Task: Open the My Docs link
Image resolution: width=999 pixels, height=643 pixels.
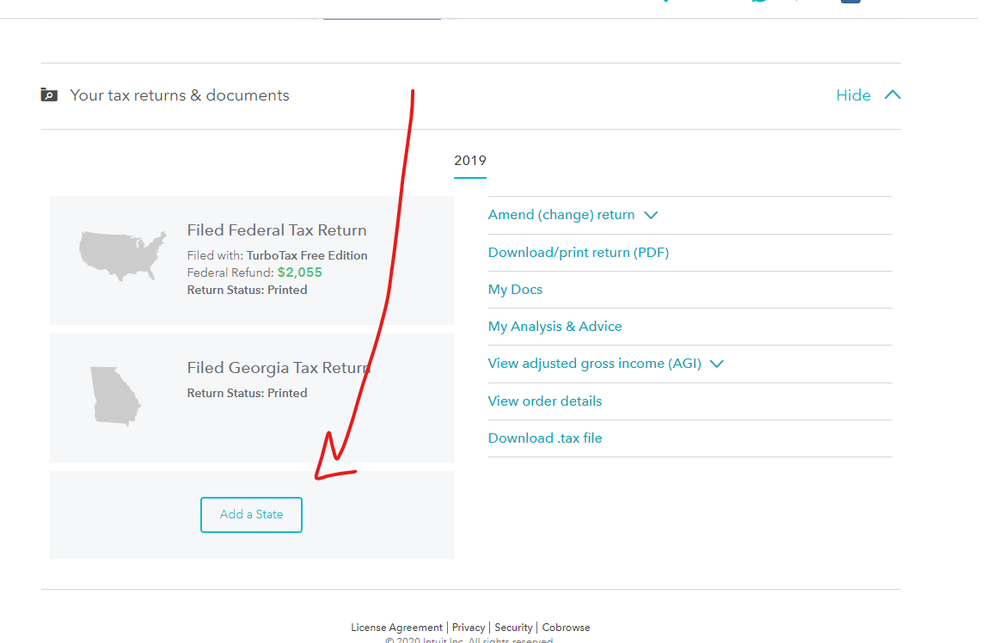Action: (x=515, y=289)
